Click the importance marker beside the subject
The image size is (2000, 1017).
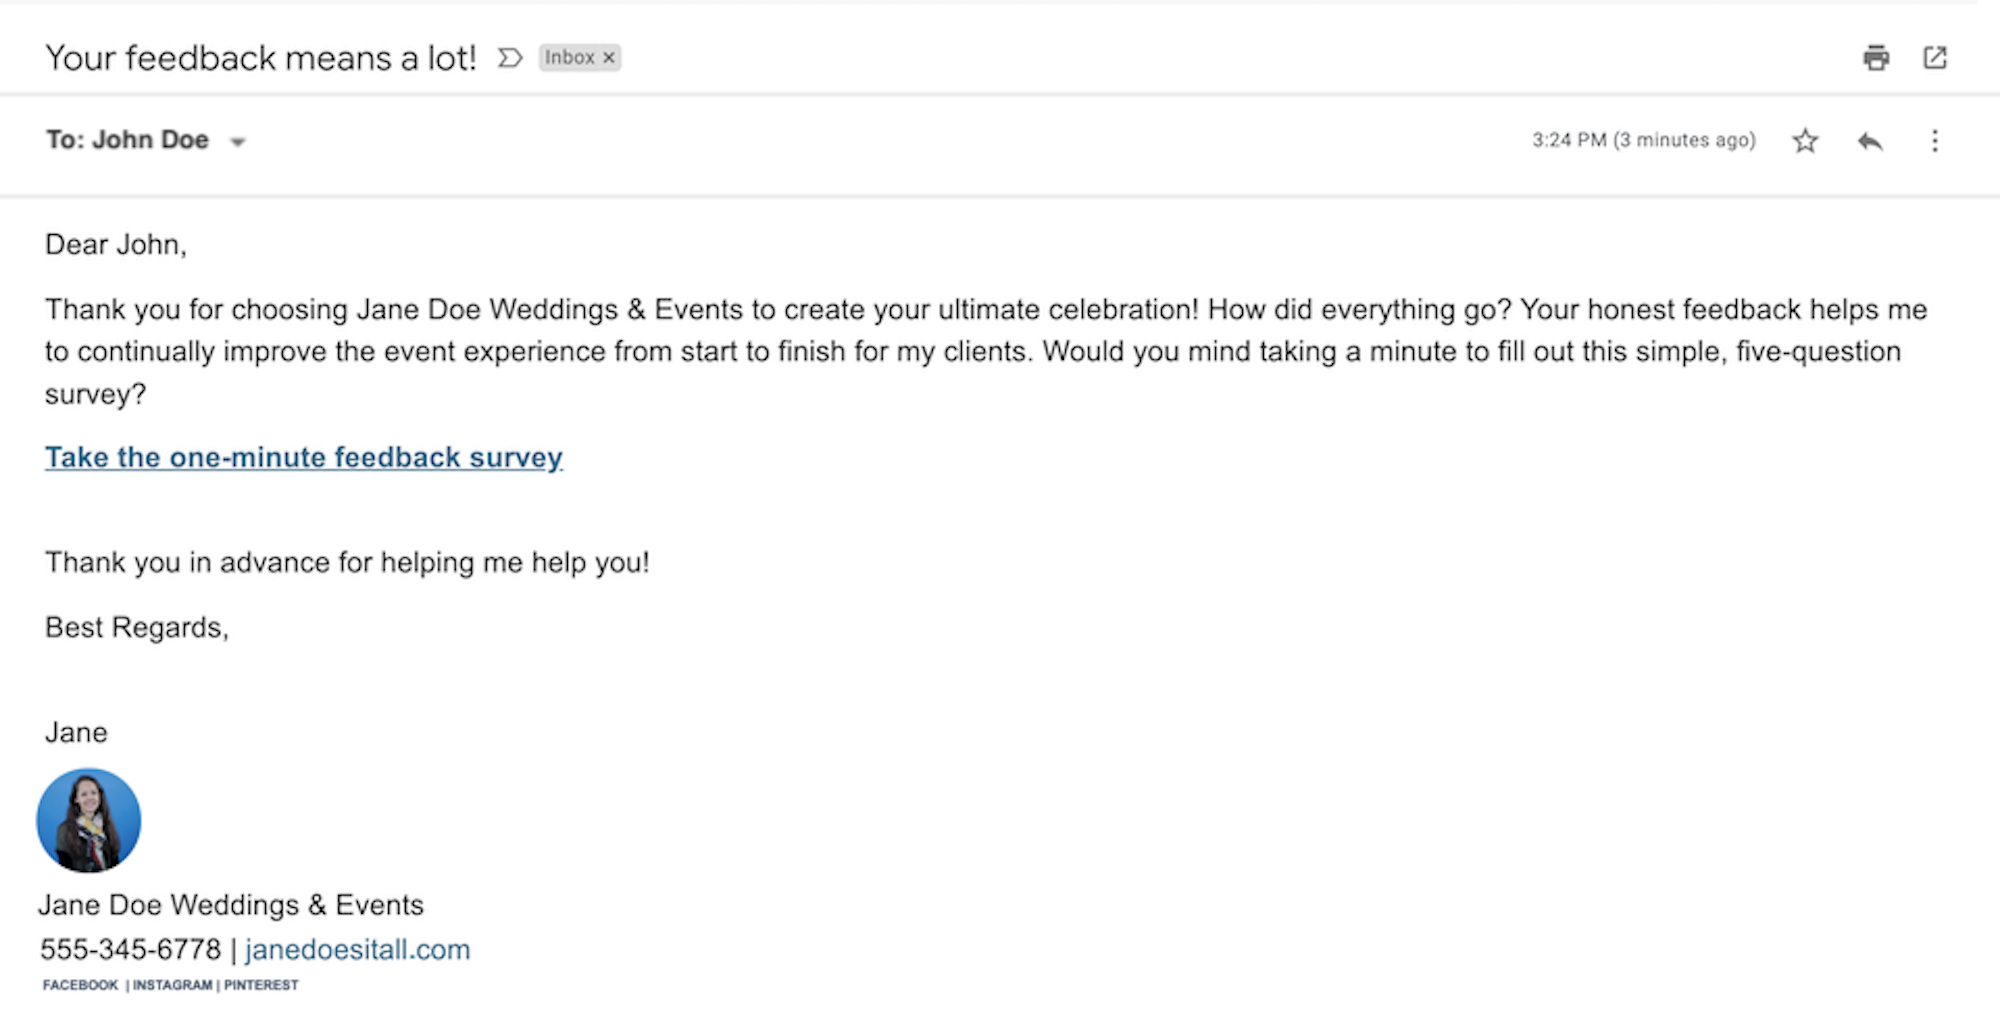tap(510, 58)
